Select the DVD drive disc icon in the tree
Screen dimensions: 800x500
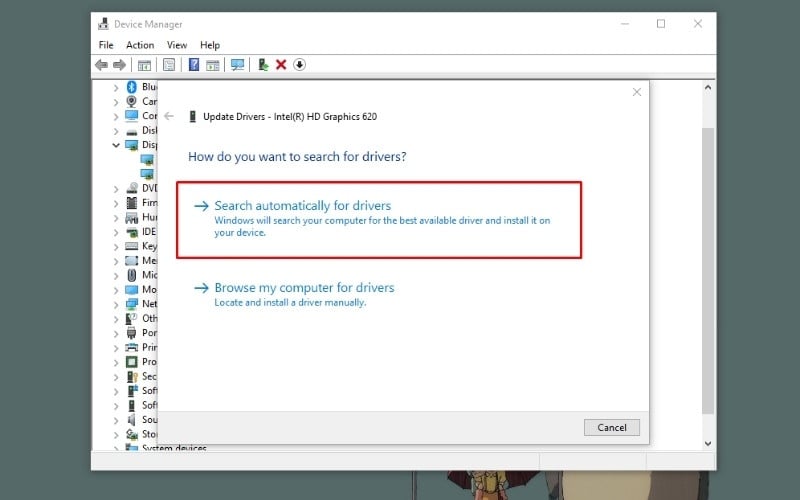pos(132,188)
